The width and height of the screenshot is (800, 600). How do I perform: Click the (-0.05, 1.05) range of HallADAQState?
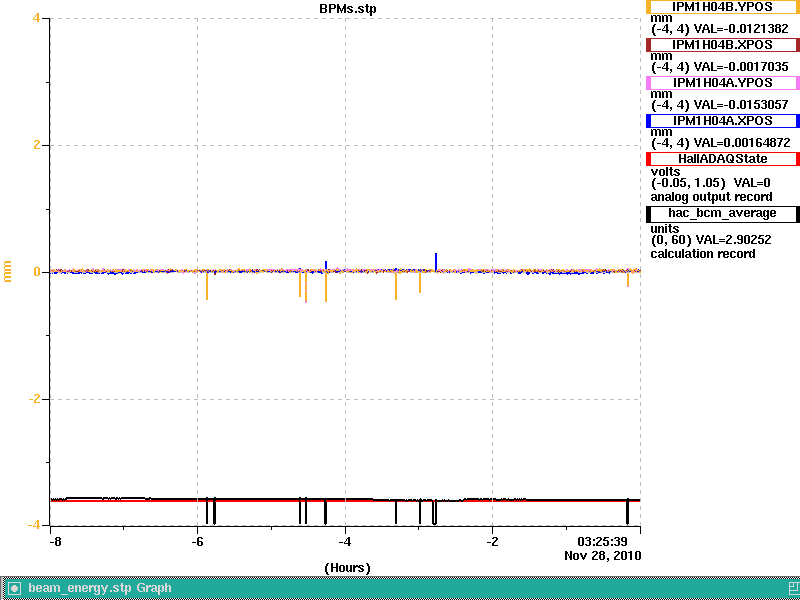[x=688, y=183]
